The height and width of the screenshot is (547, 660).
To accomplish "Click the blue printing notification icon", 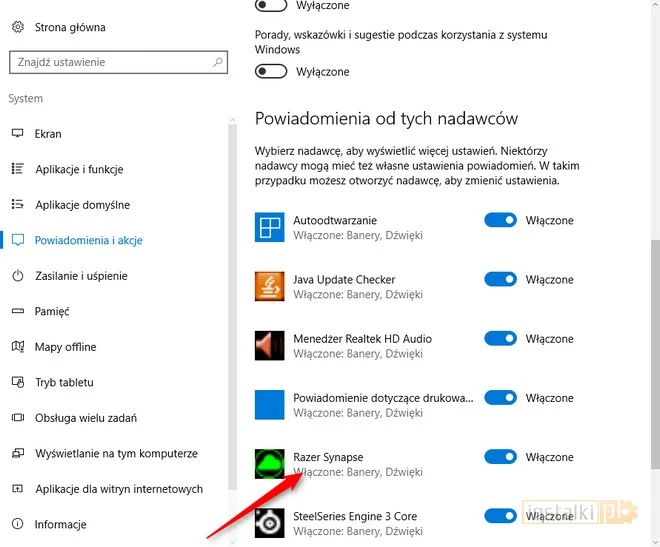I will [x=270, y=405].
